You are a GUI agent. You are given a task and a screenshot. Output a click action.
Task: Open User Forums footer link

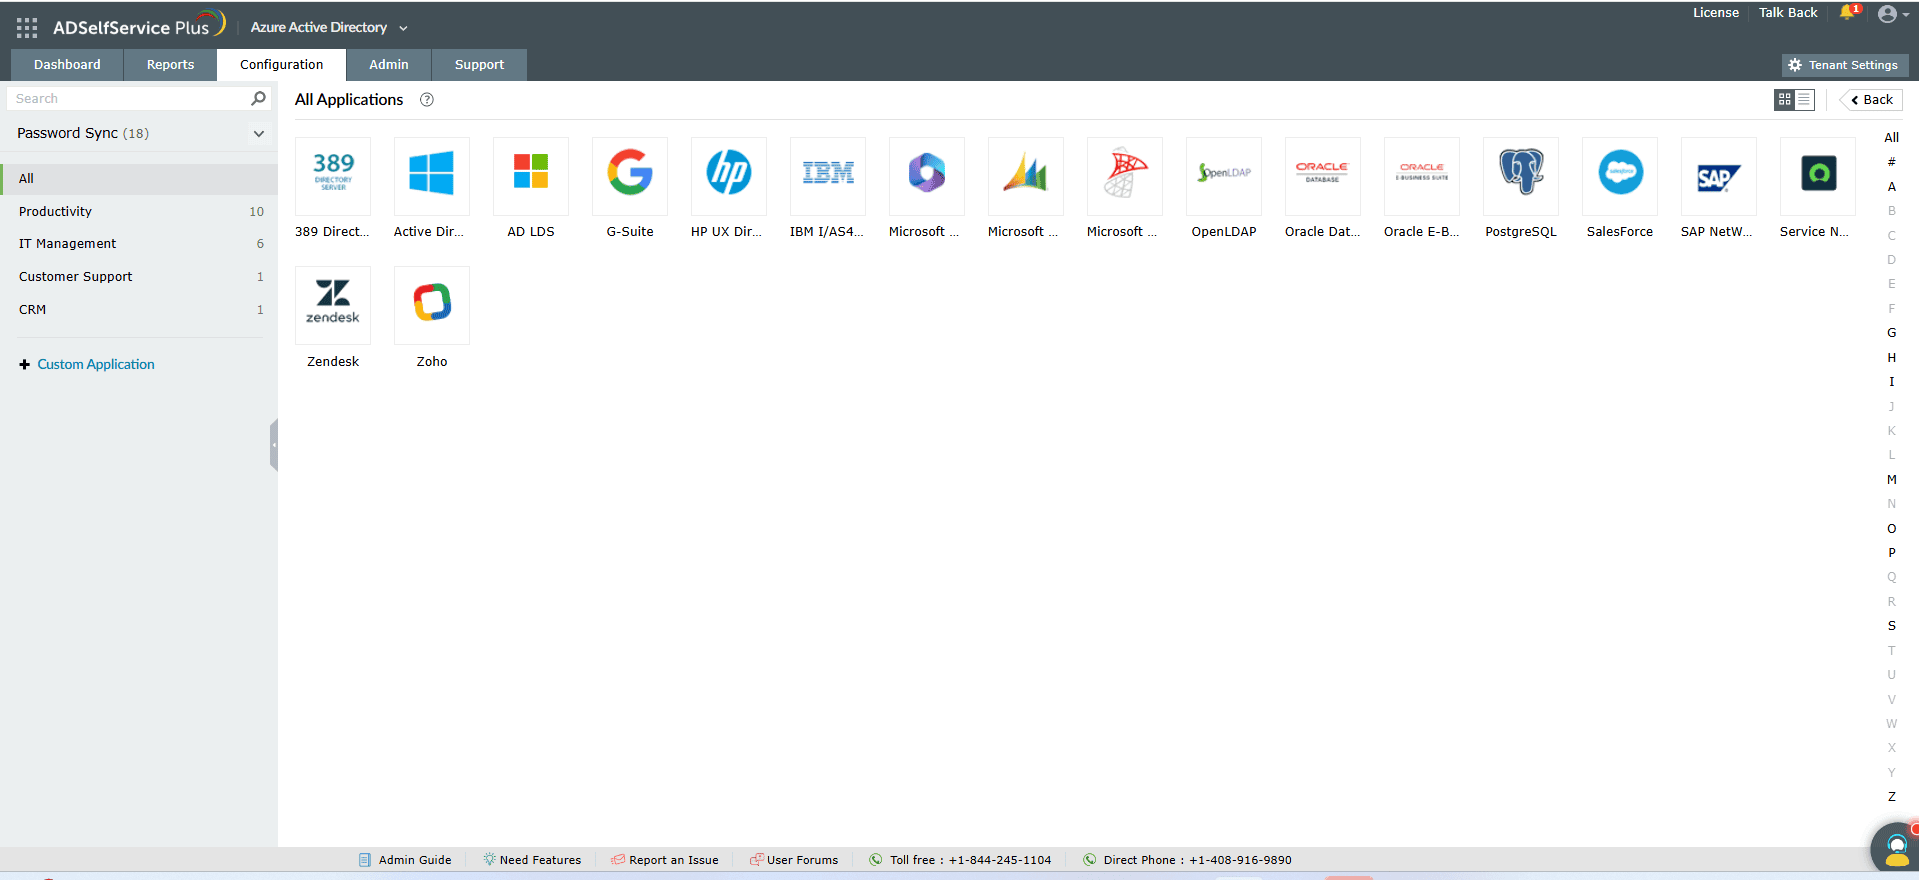click(x=795, y=860)
